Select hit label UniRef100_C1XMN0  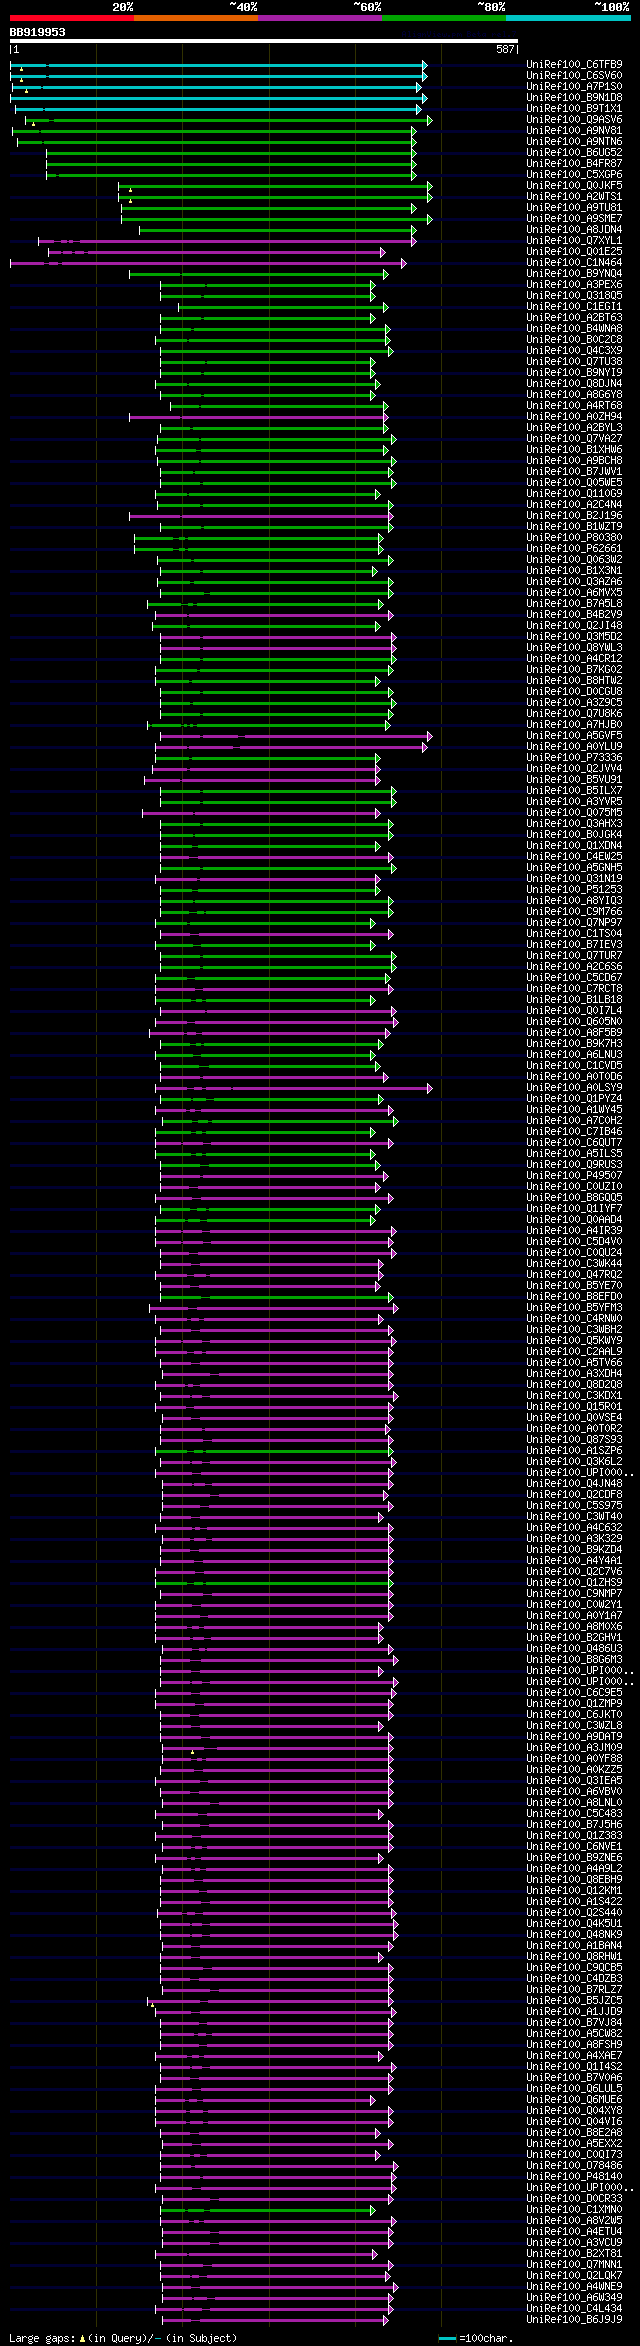pyautogui.click(x=574, y=2210)
